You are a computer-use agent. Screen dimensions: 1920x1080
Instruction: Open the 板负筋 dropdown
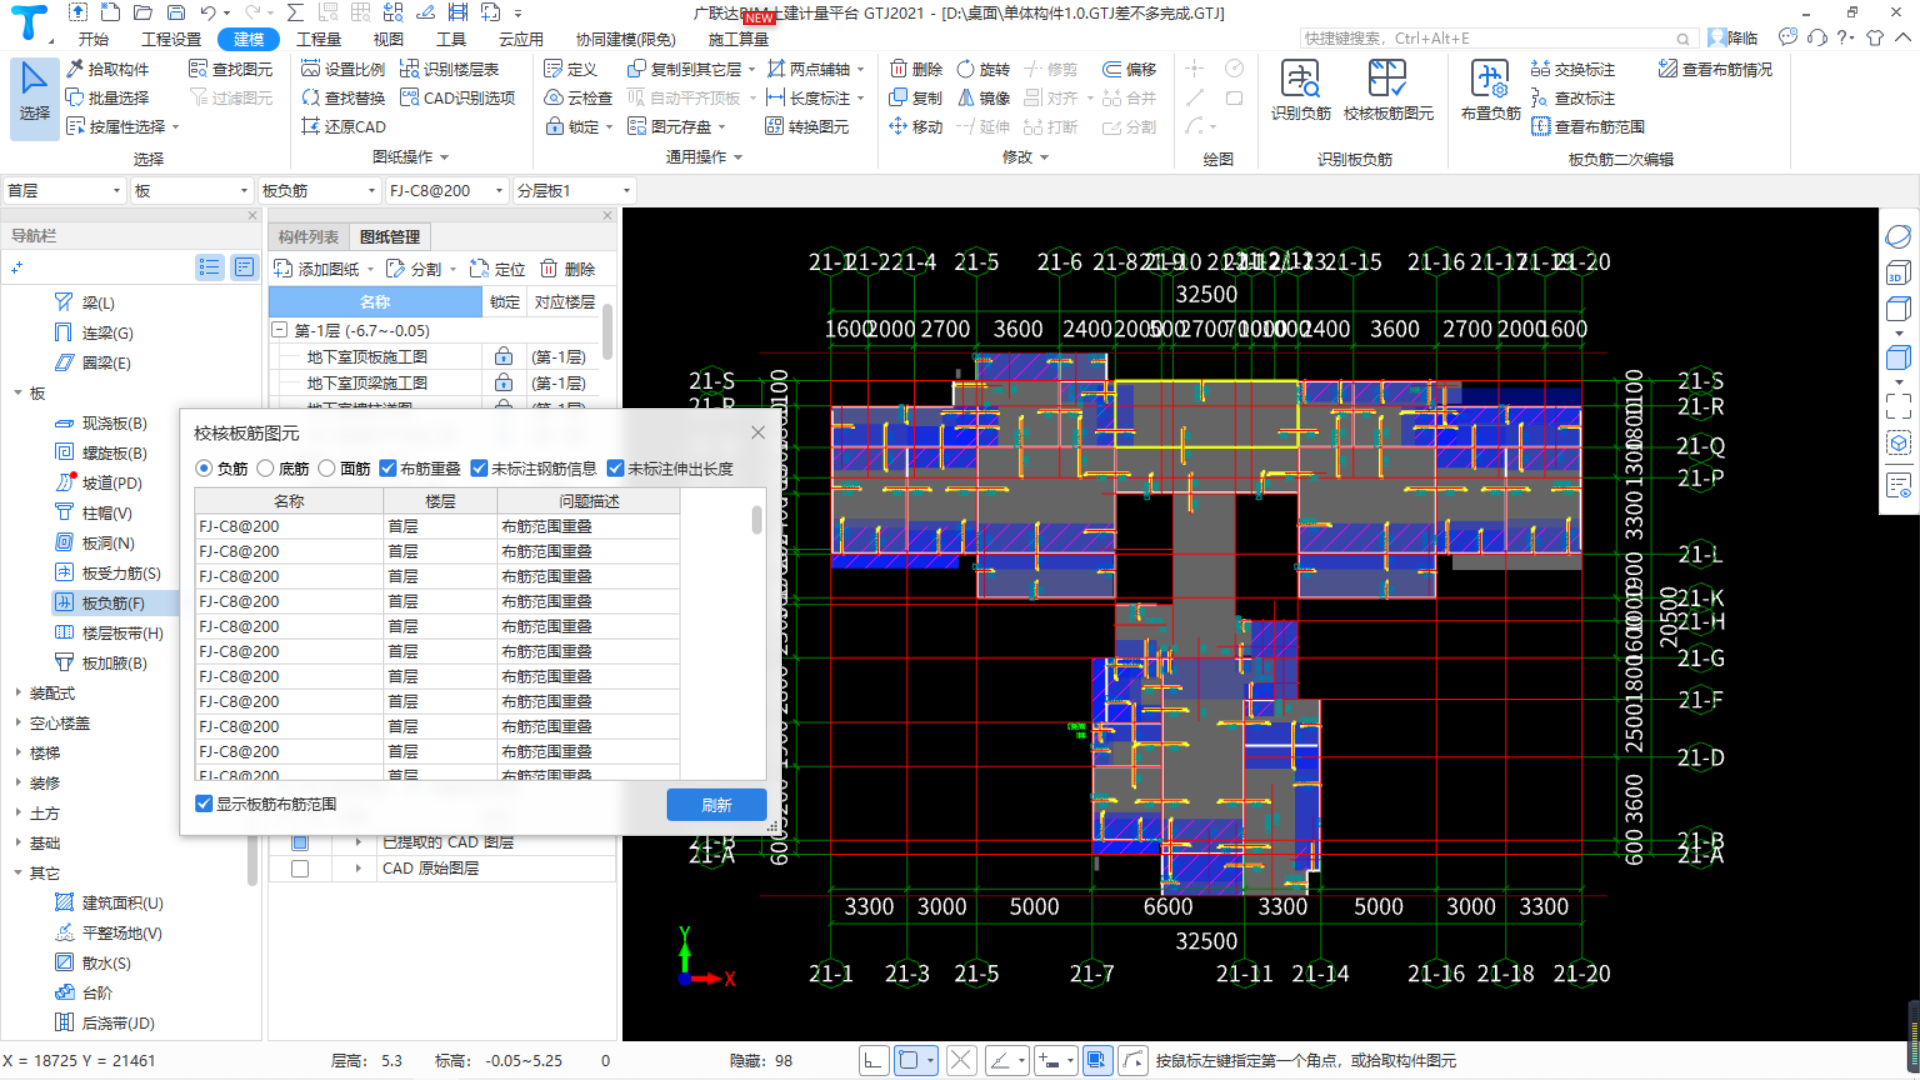tap(319, 190)
